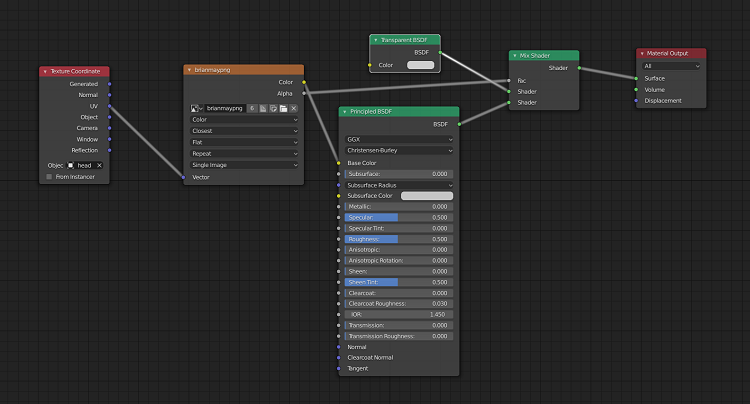Enable the From Instancer checkbox
The height and width of the screenshot is (404, 750).
(x=48, y=177)
